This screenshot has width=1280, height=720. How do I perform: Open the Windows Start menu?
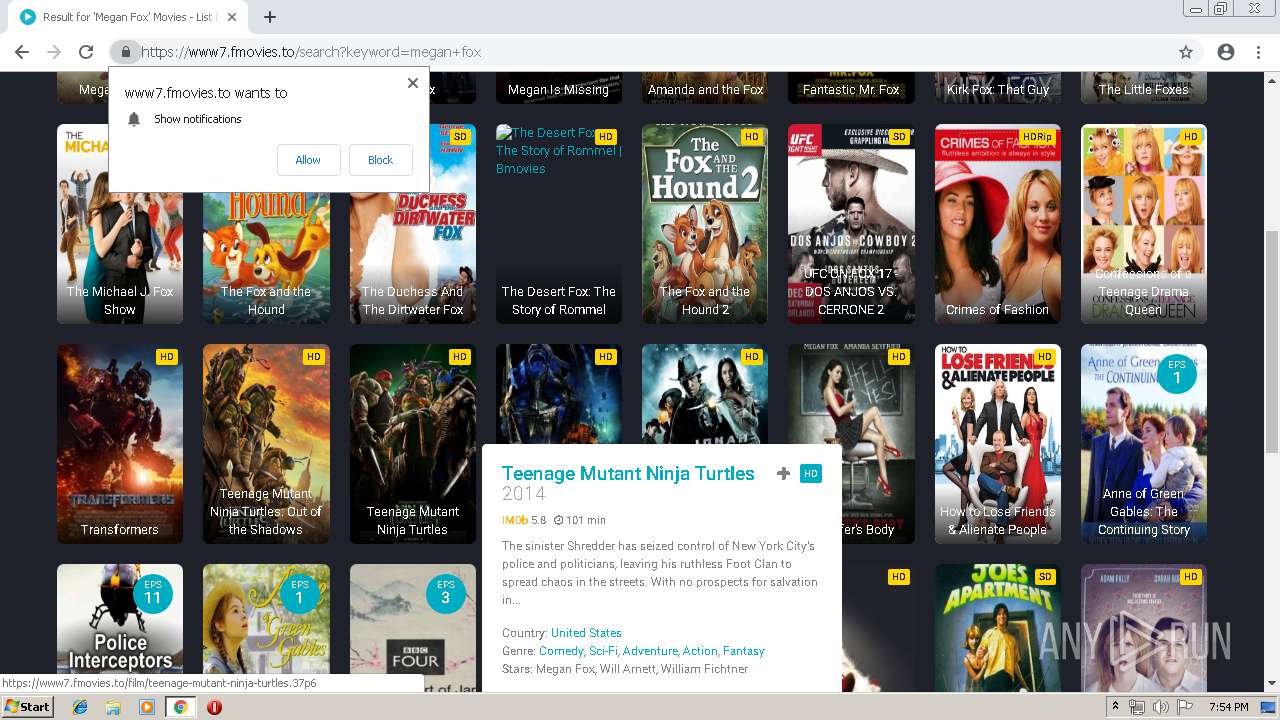pyautogui.click(x=28, y=706)
